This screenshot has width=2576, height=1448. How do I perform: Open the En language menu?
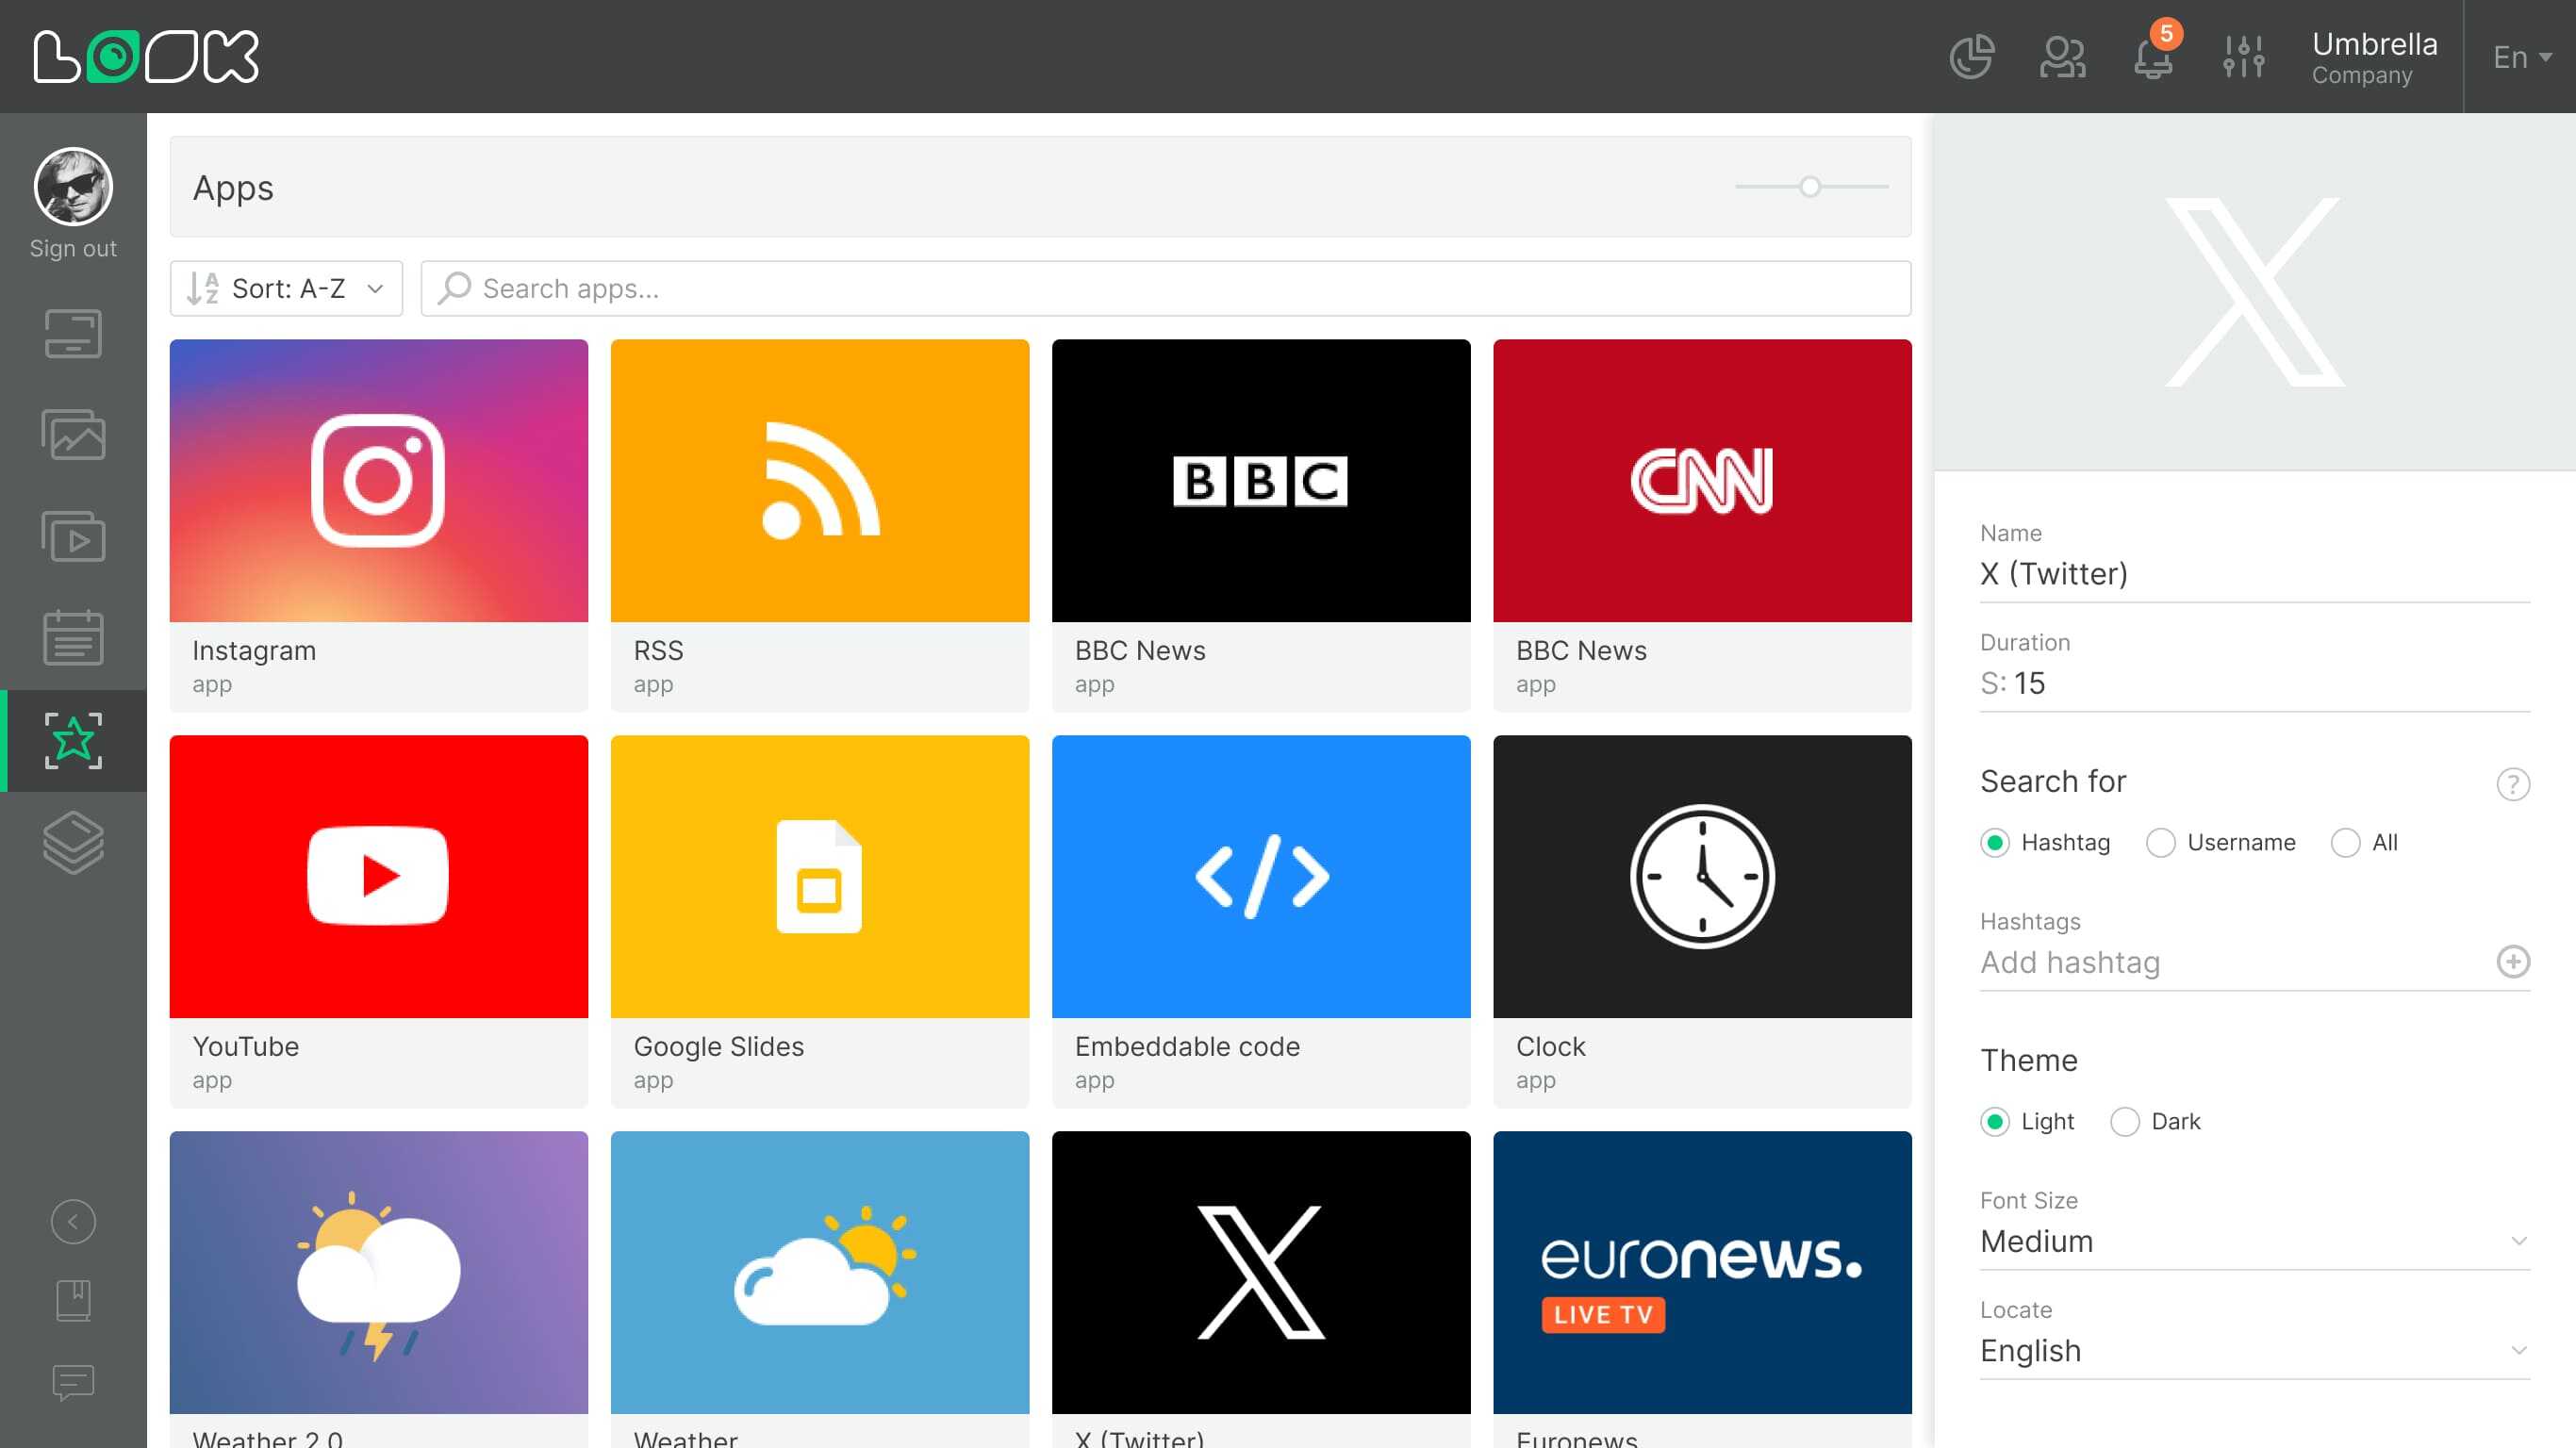(x=2520, y=57)
